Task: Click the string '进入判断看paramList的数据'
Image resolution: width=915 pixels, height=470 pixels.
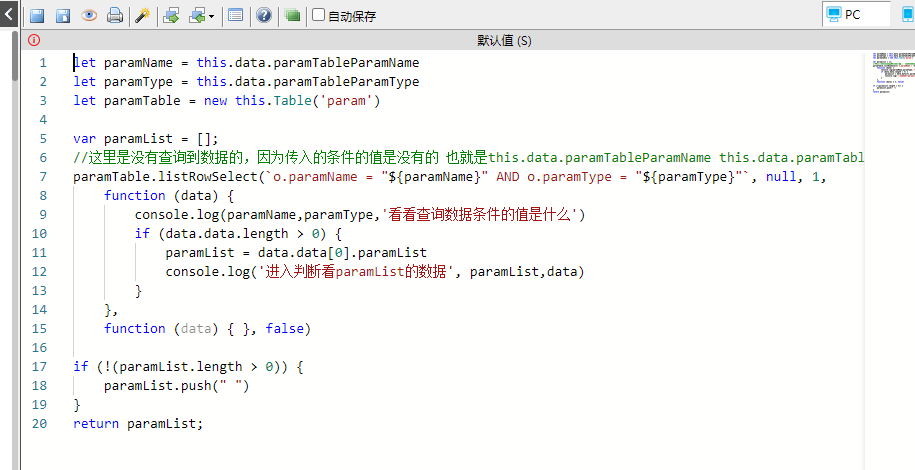Action: point(357,271)
